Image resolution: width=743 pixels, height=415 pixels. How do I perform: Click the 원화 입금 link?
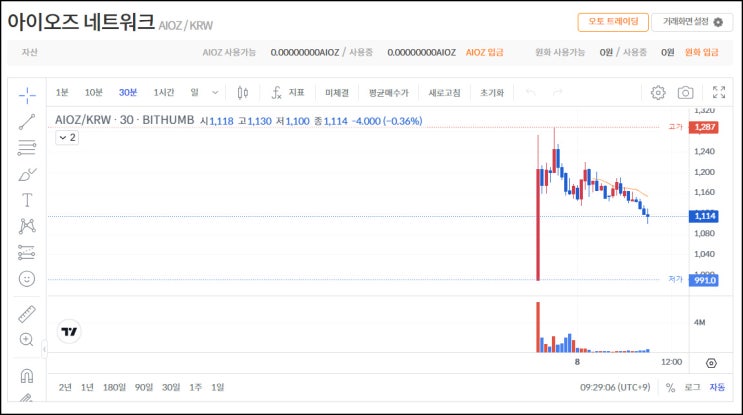point(702,52)
